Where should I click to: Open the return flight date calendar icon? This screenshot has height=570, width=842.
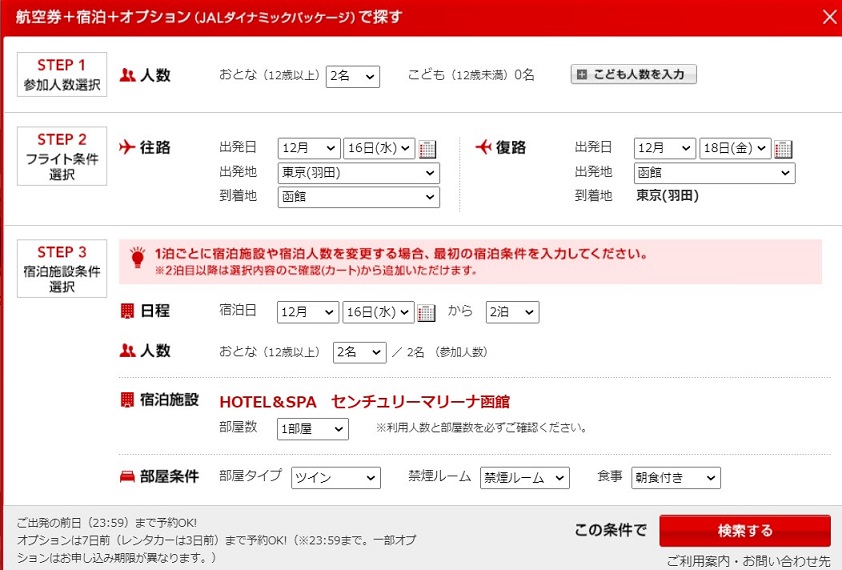(783, 149)
